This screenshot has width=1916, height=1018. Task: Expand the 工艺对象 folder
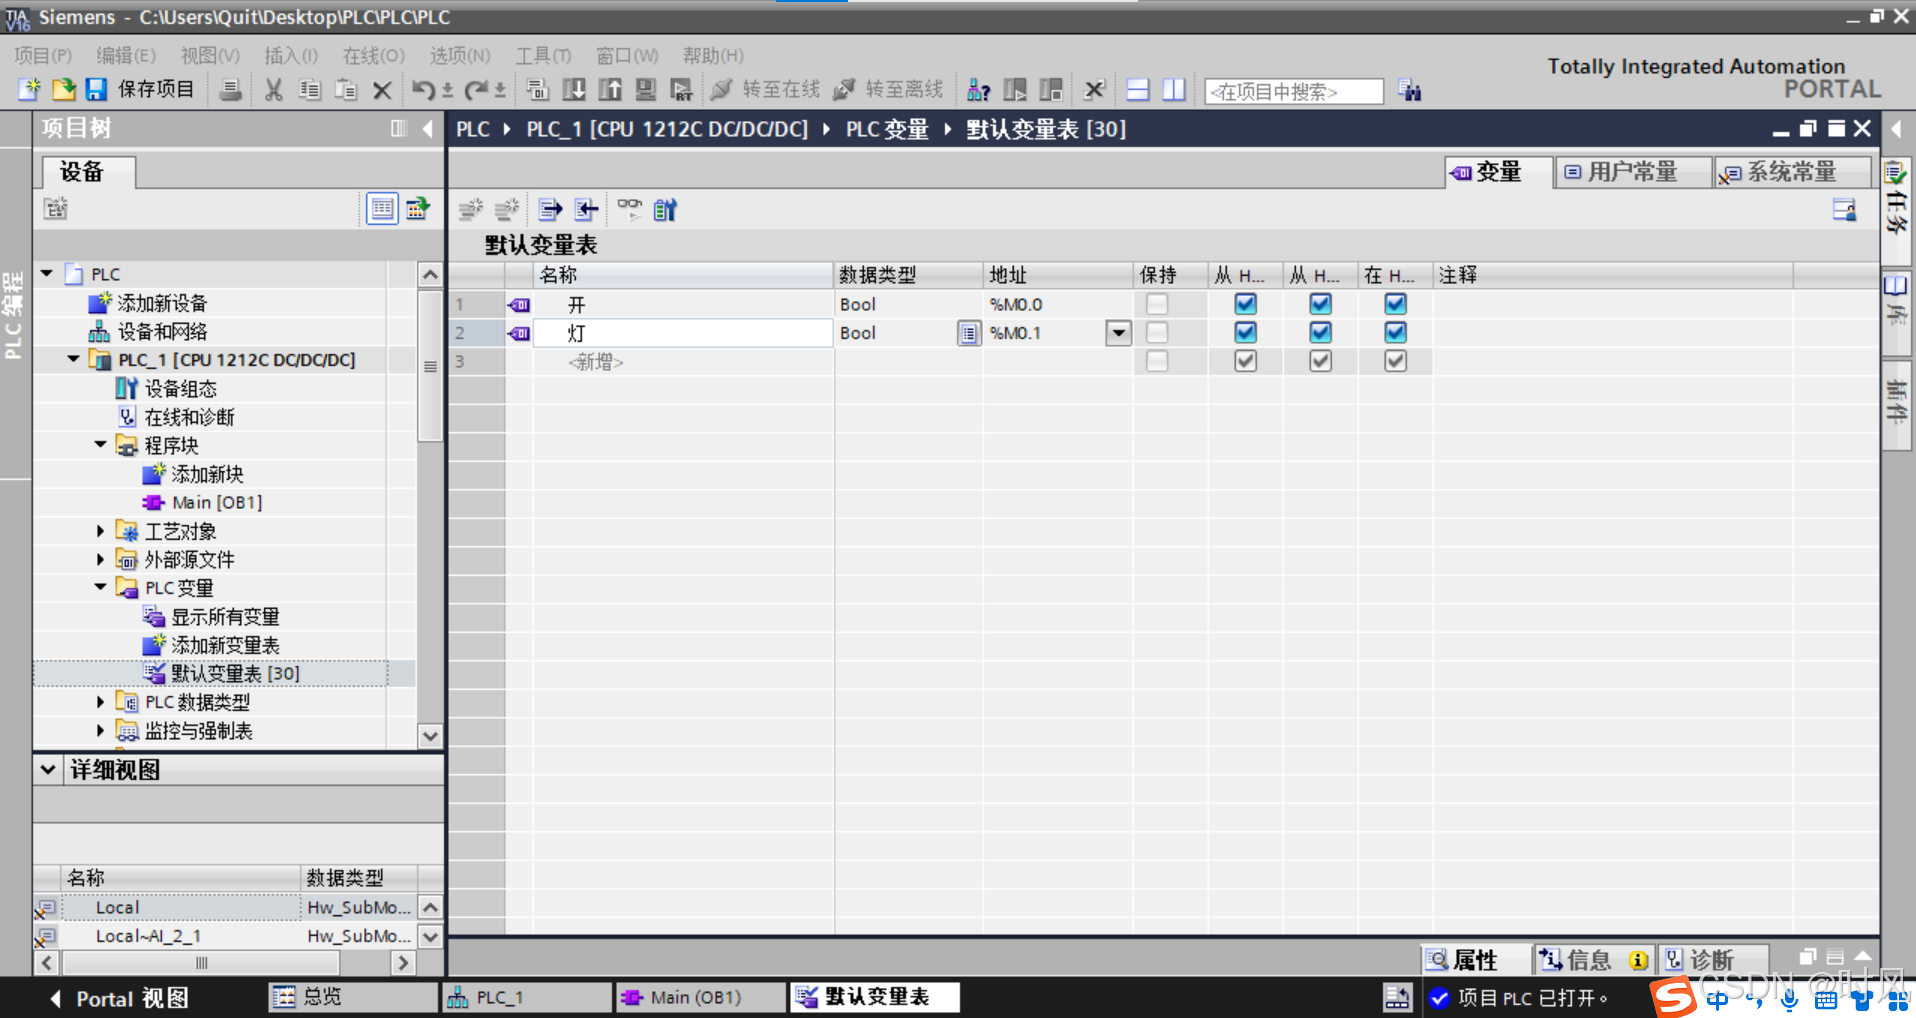[100, 531]
